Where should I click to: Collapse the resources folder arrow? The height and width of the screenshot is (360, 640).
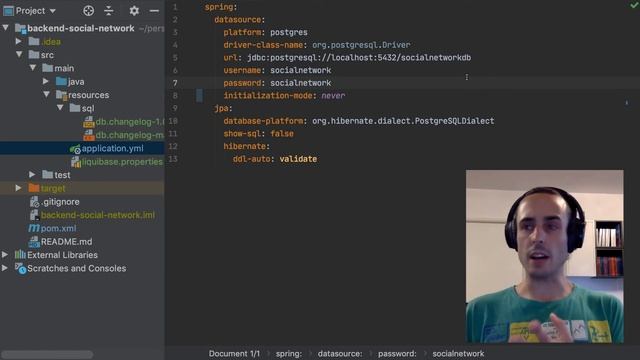[x=46, y=94]
